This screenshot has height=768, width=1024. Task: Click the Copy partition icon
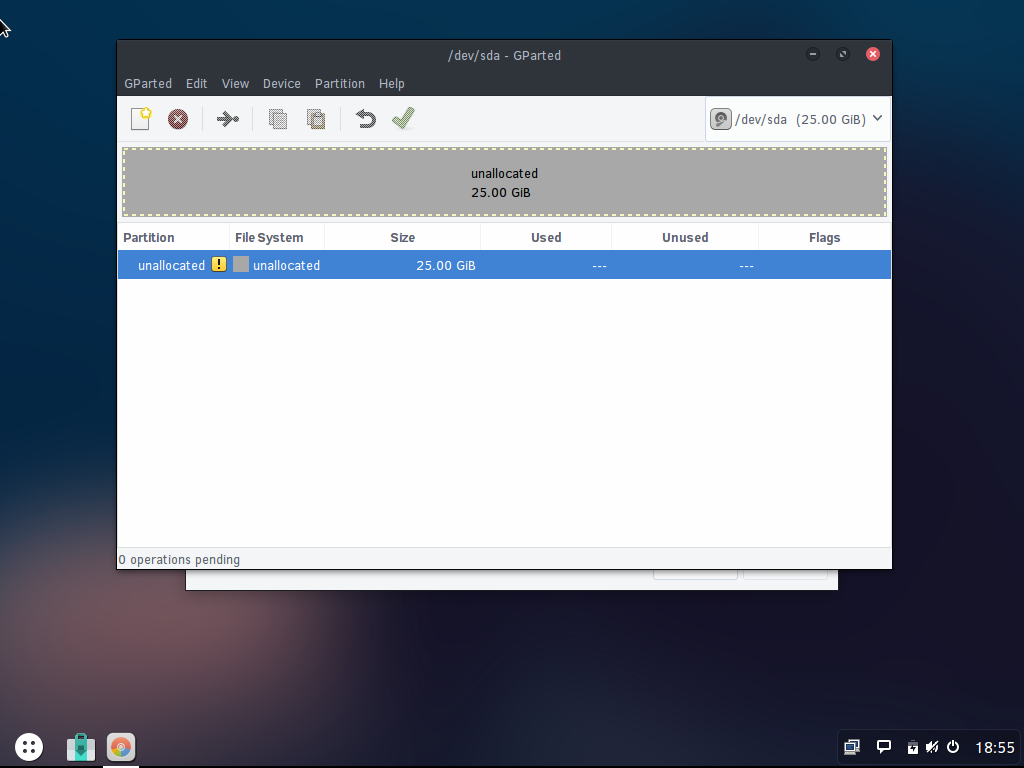click(278, 119)
